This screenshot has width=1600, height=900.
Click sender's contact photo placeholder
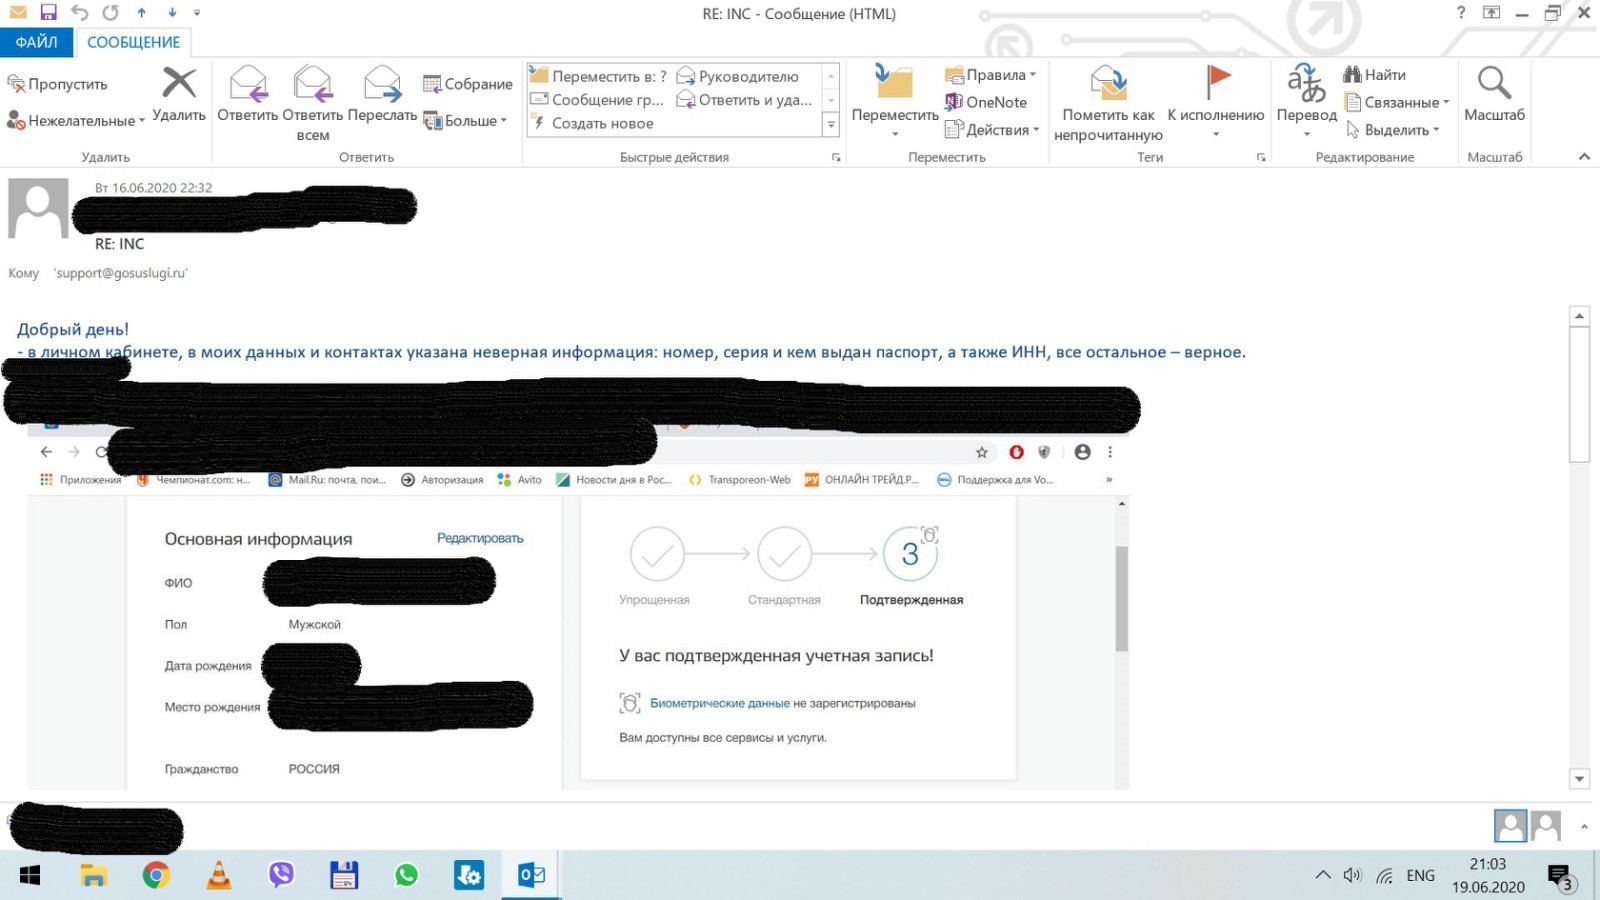click(38, 208)
